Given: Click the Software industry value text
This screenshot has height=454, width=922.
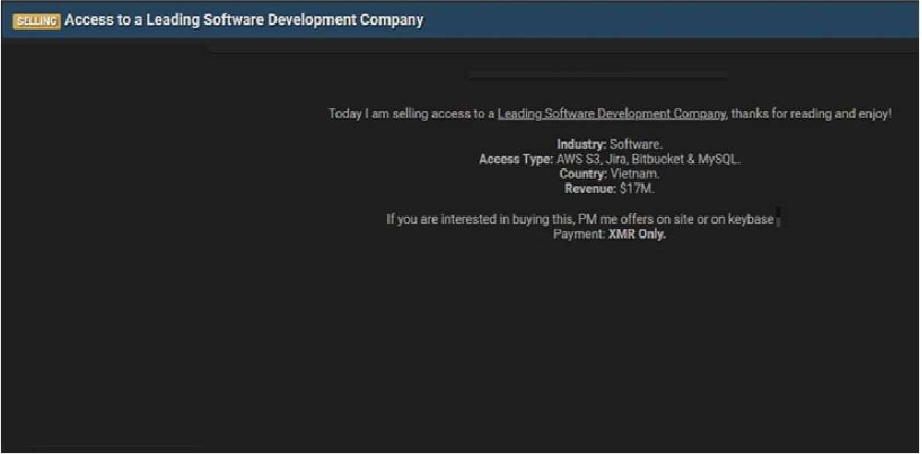Looking at the screenshot, I should tap(636, 145).
